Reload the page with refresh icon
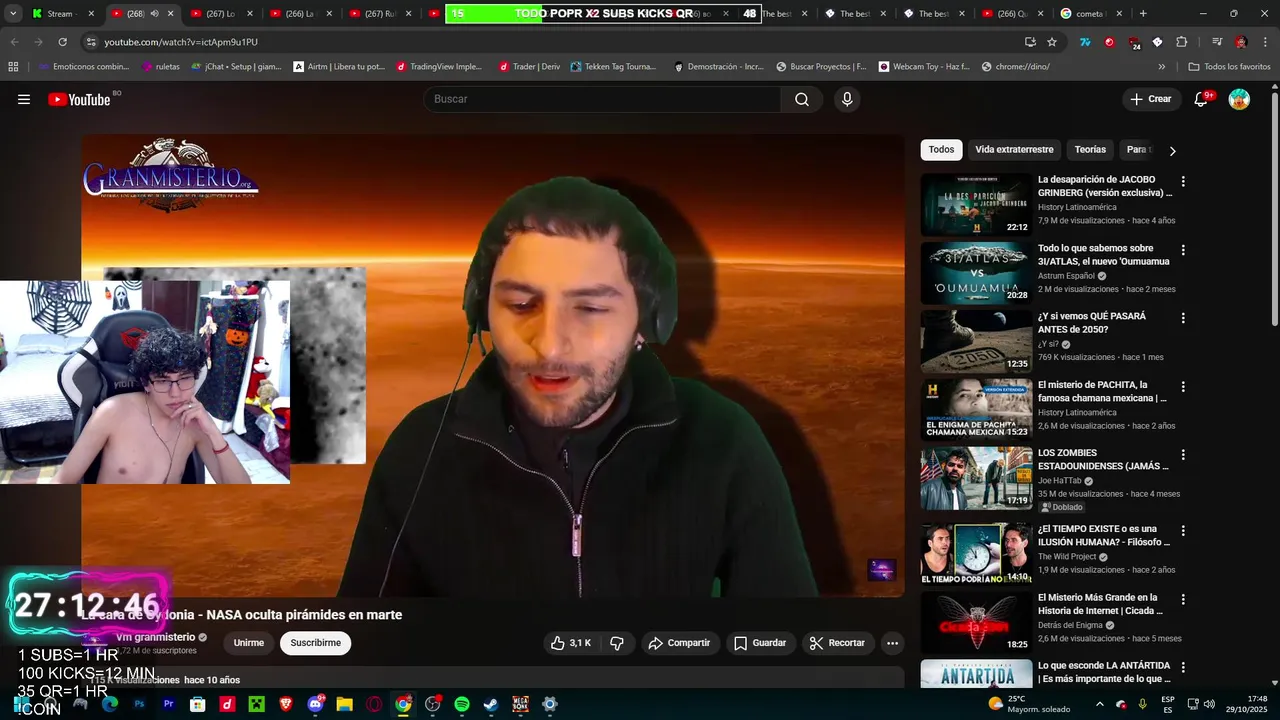The height and width of the screenshot is (720, 1280). point(62,42)
